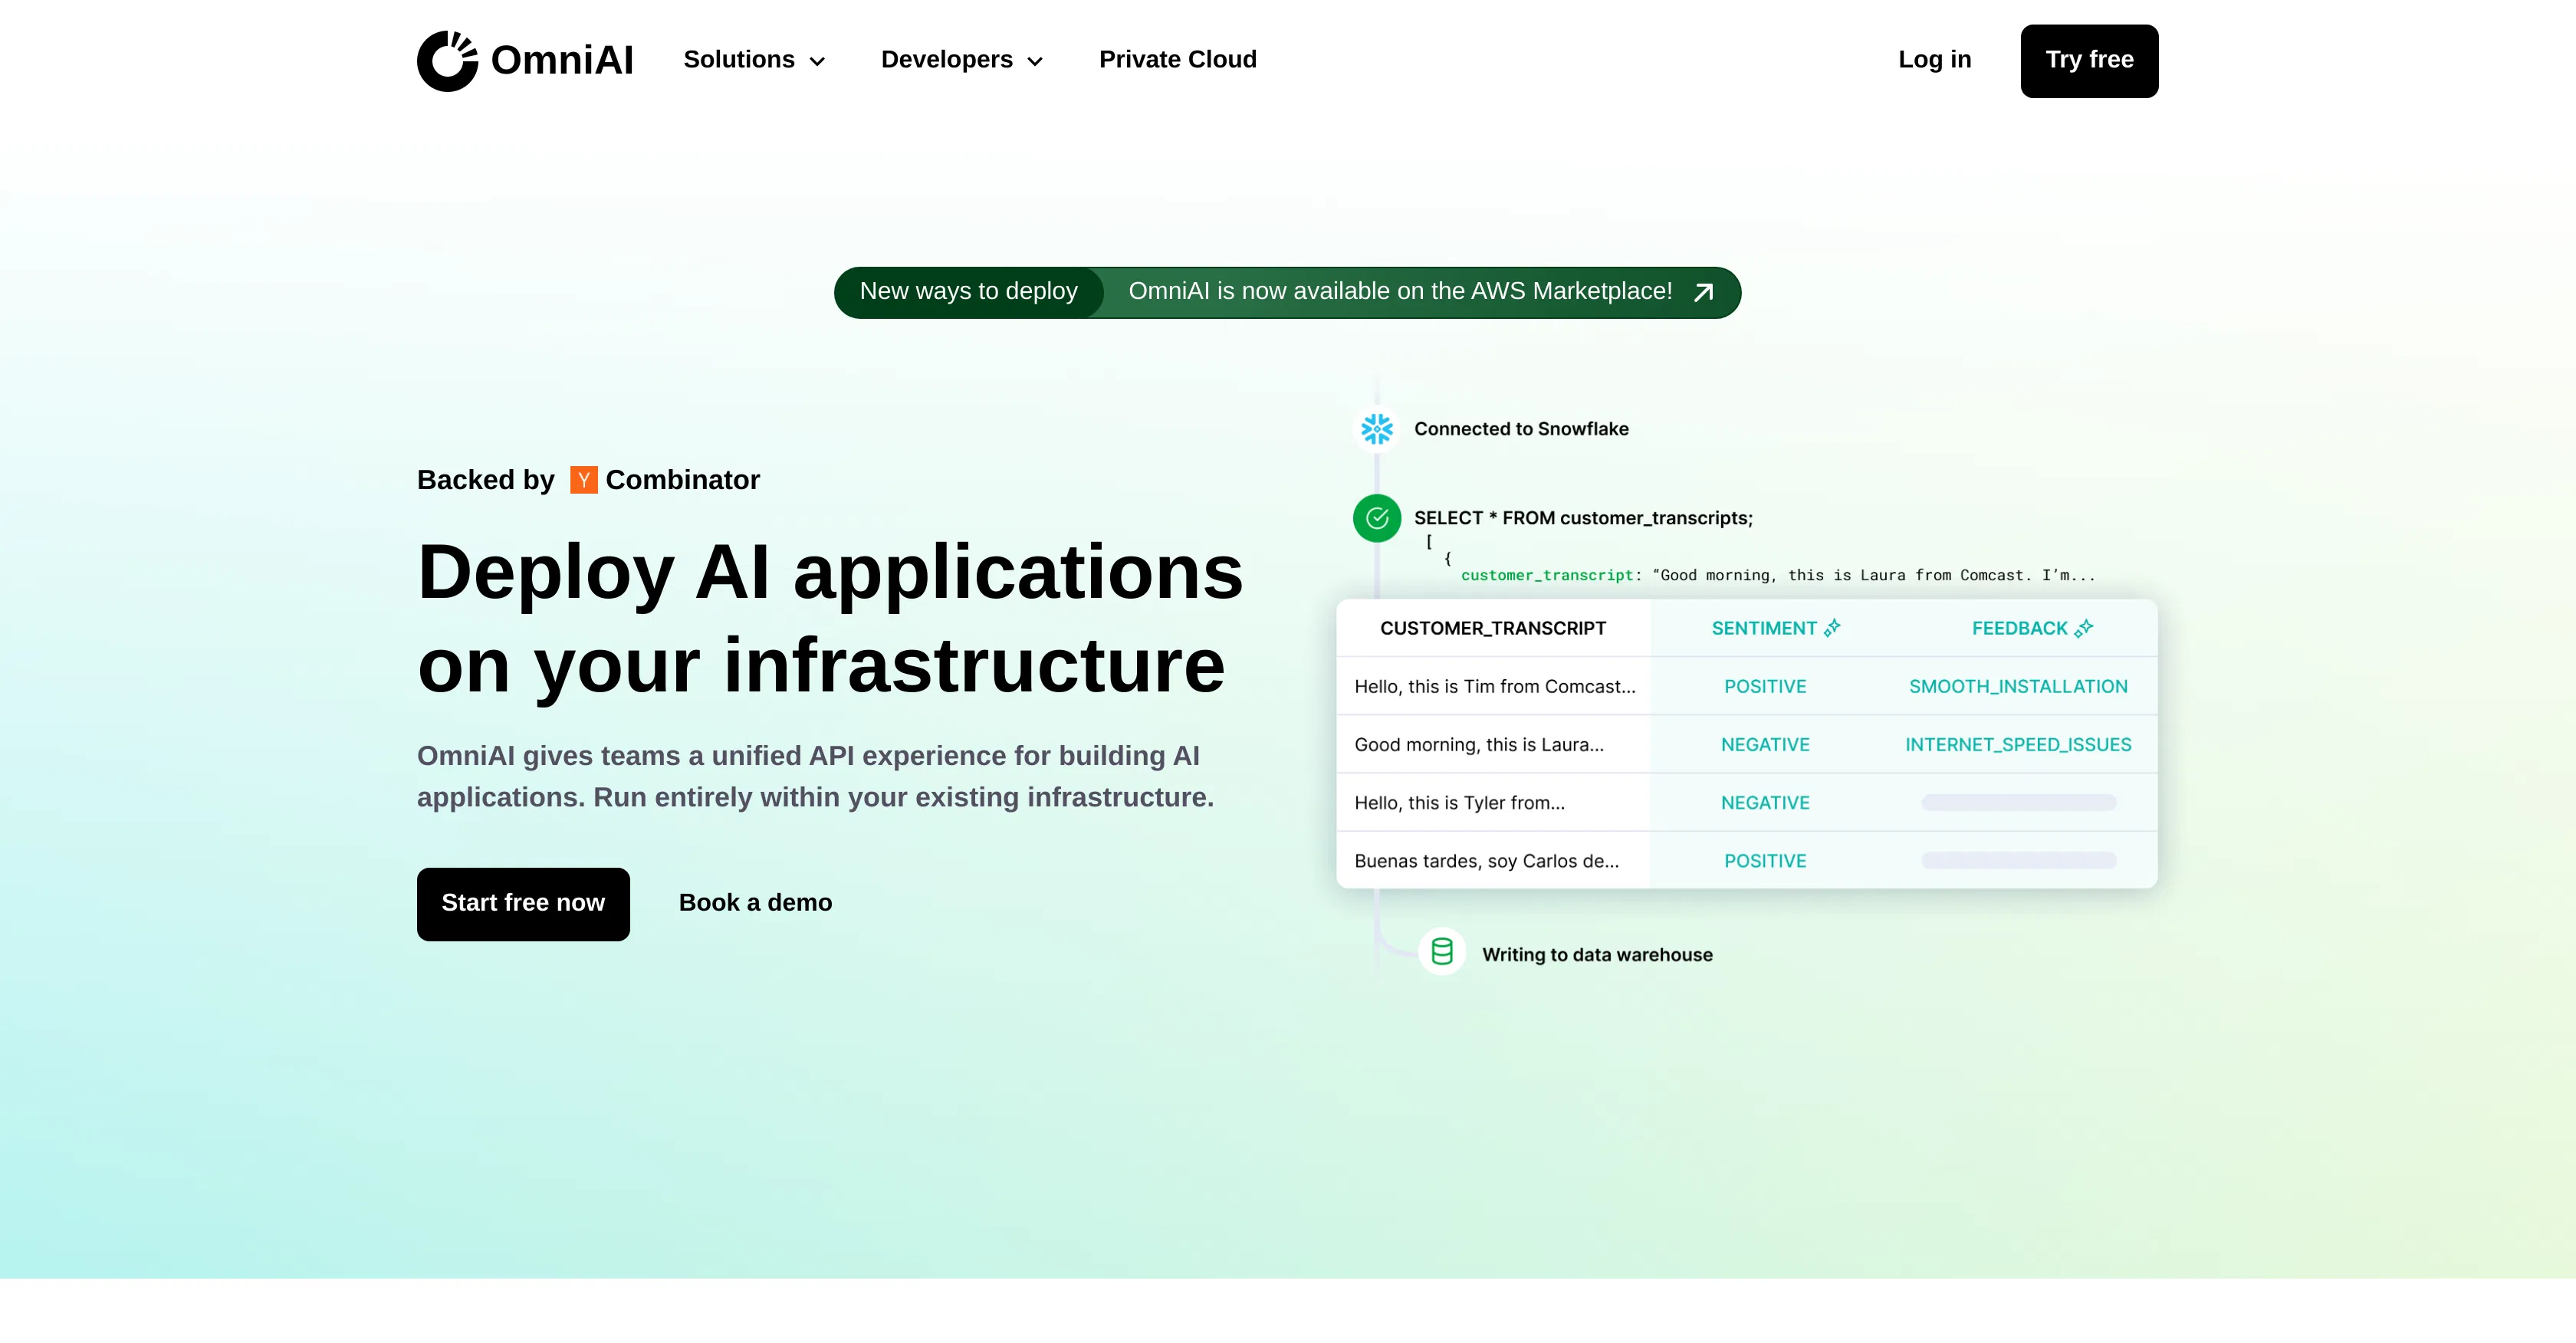Click the sparkle icon next to SENTIMENT
Screen dimensions: 2576x1343
click(x=1832, y=627)
